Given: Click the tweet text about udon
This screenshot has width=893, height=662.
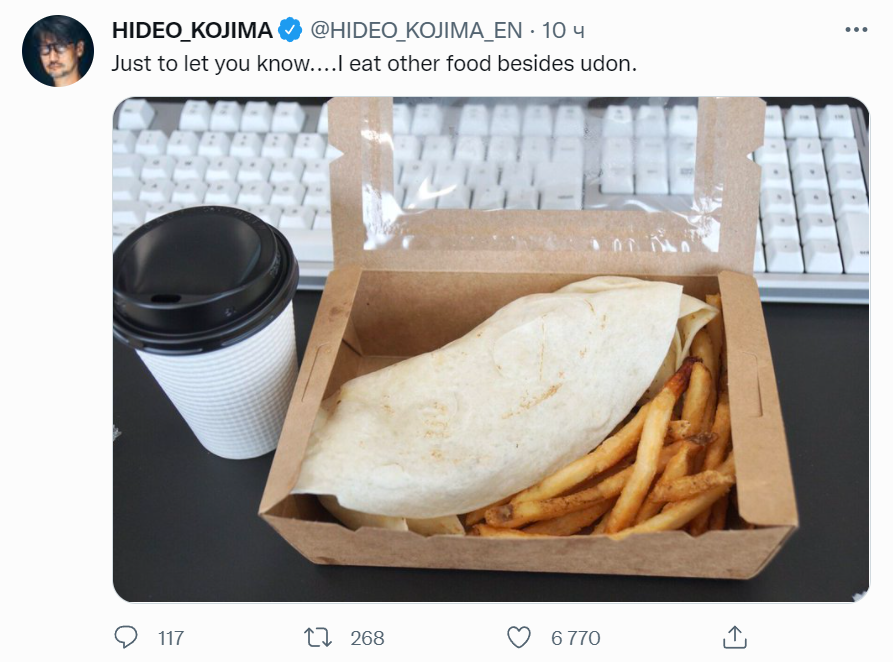Looking at the screenshot, I should (374, 64).
